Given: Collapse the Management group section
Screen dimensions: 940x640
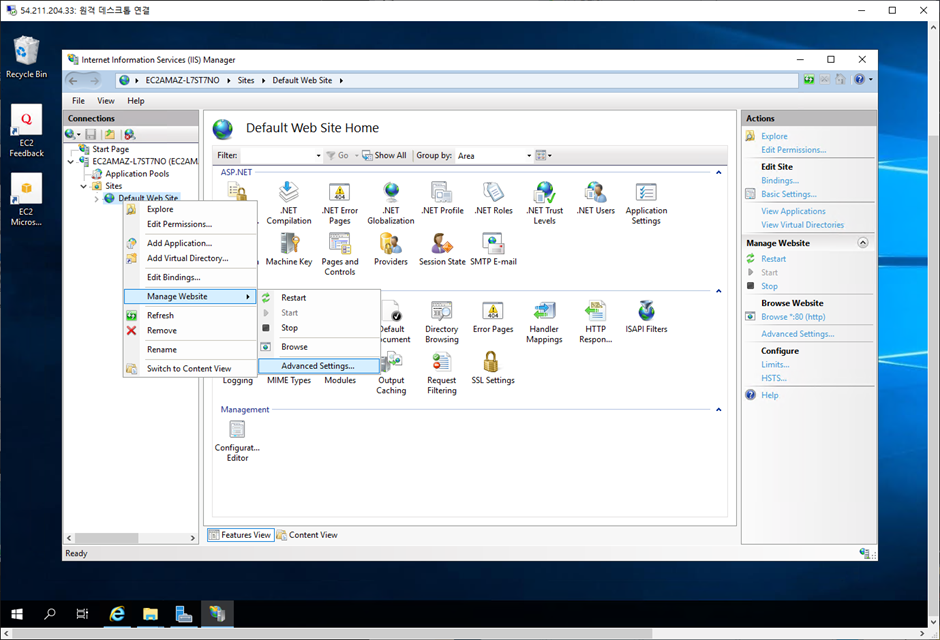Looking at the screenshot, I should point(718,410).
